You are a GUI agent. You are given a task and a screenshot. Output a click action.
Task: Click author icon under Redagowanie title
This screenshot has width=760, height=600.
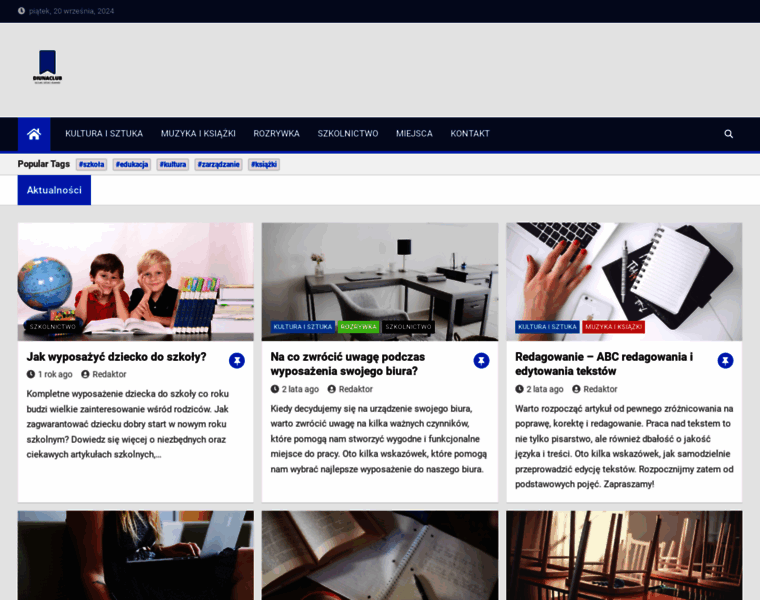[x=576, y=389]
